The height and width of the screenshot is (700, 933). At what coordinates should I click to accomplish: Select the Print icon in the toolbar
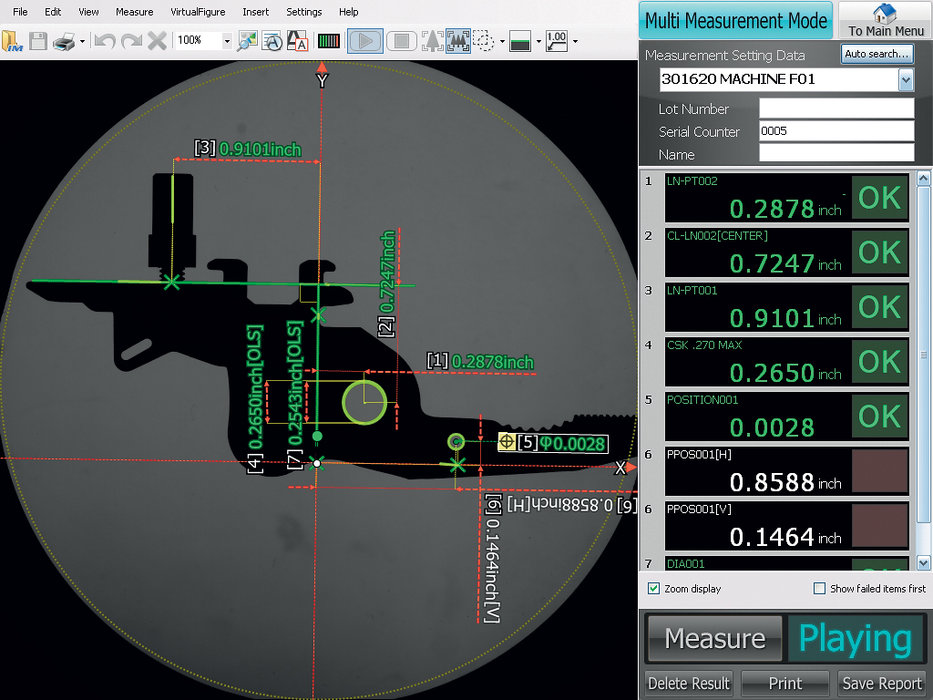point(62,42)
